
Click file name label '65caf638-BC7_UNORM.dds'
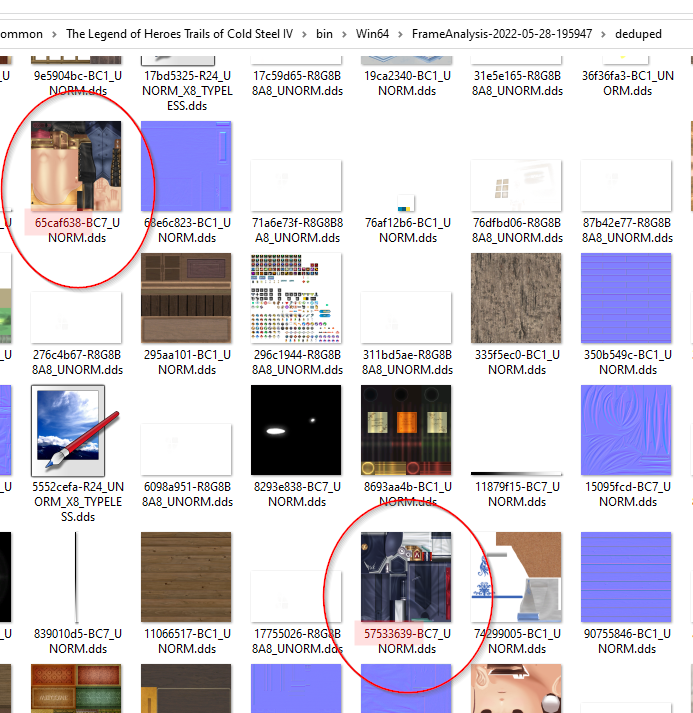coord(77,230)
